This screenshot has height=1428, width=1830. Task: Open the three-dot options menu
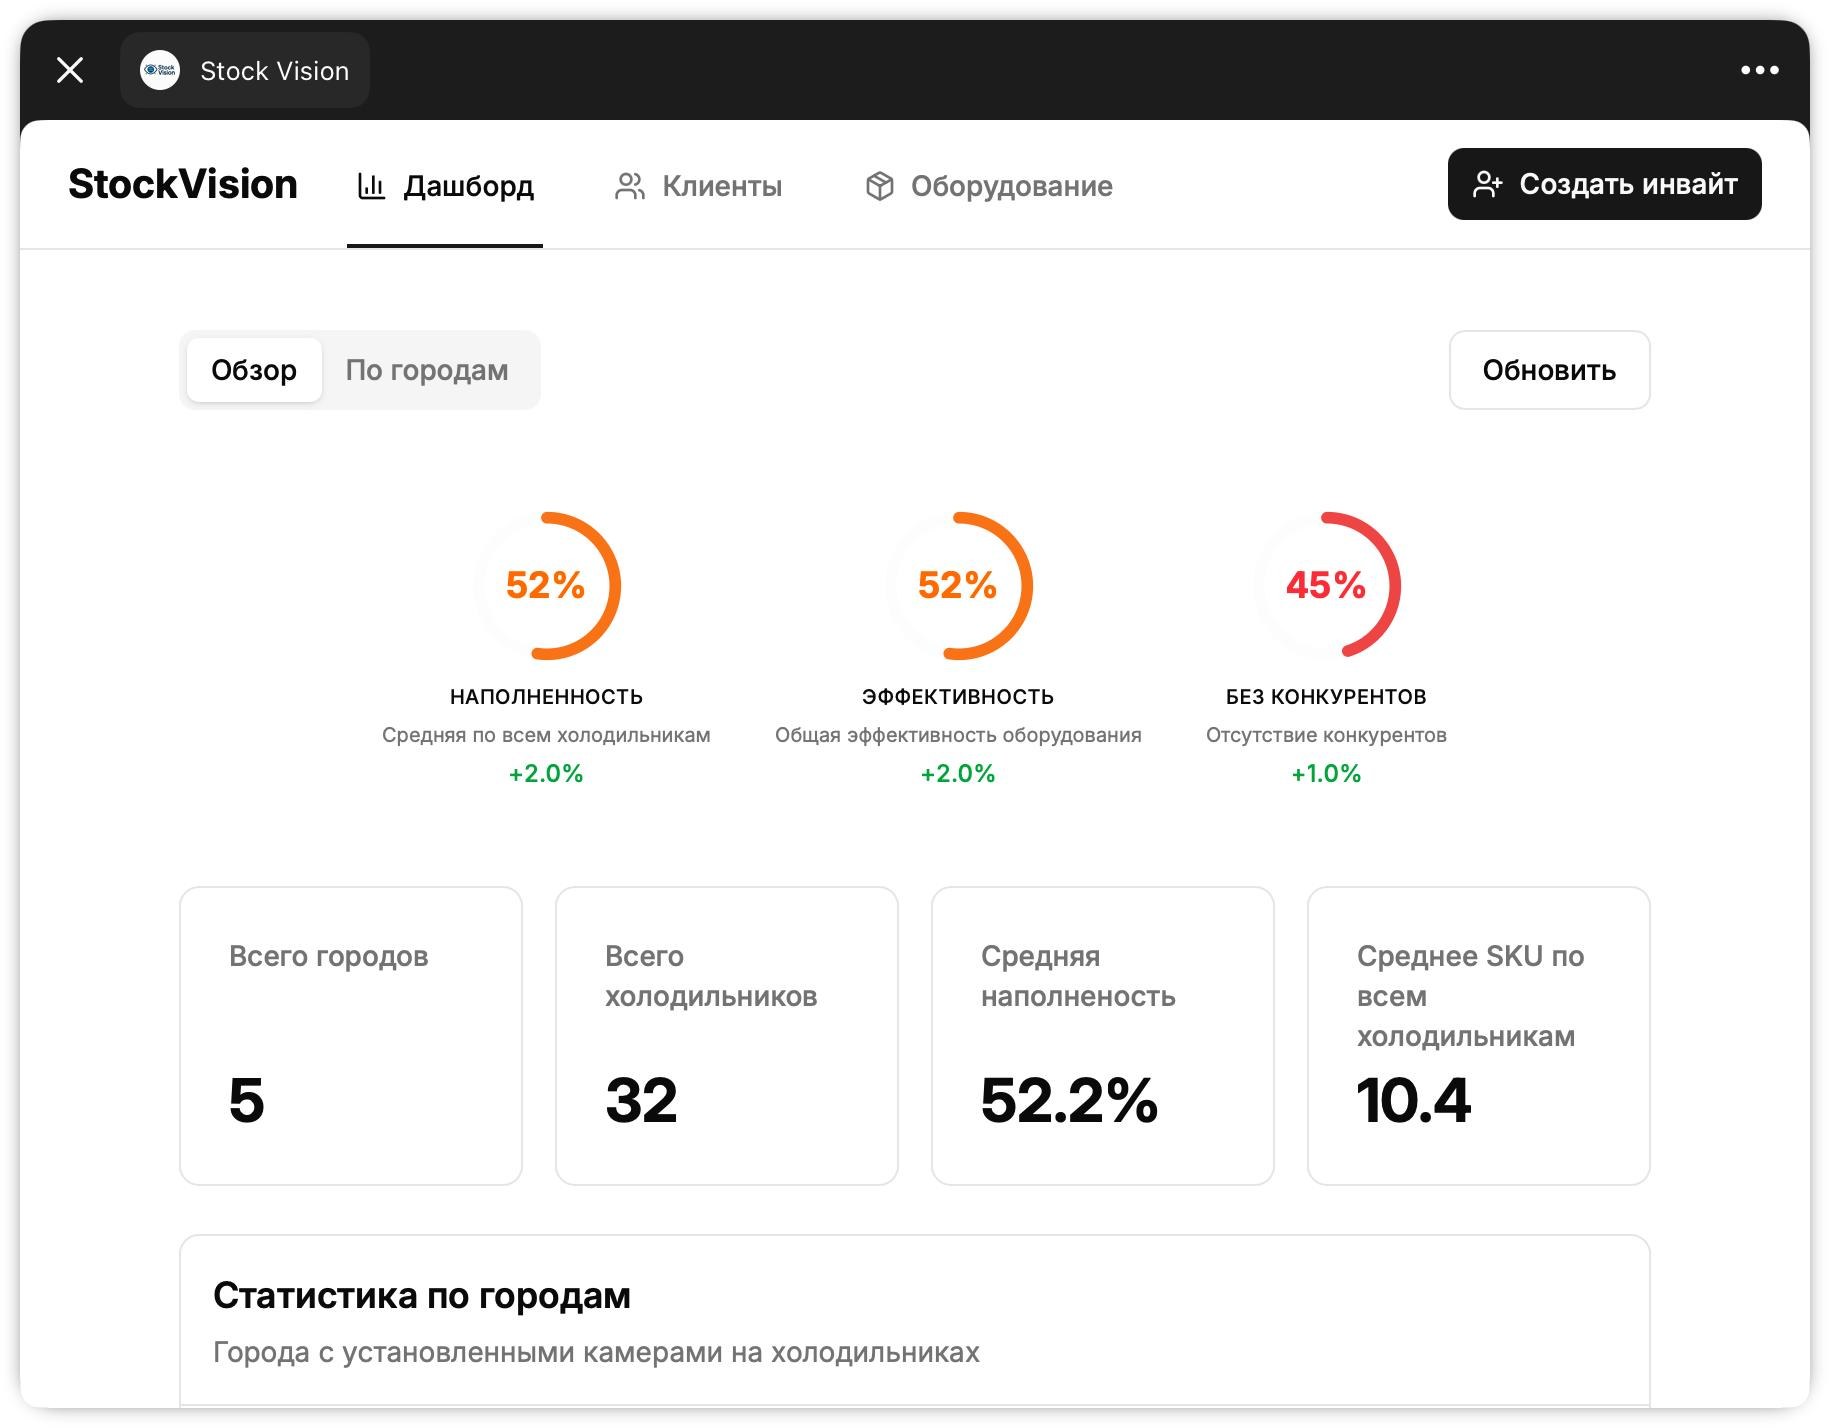1759,70
